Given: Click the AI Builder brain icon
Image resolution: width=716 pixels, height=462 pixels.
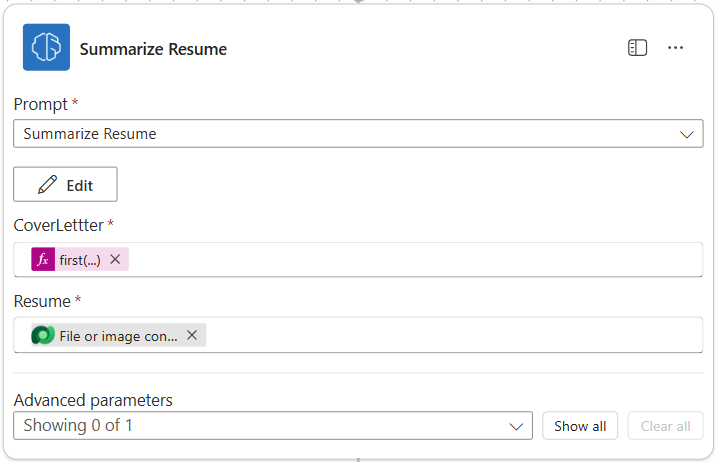Looking at the screenshot, I should pyautogui.click(x=46, y=48).
